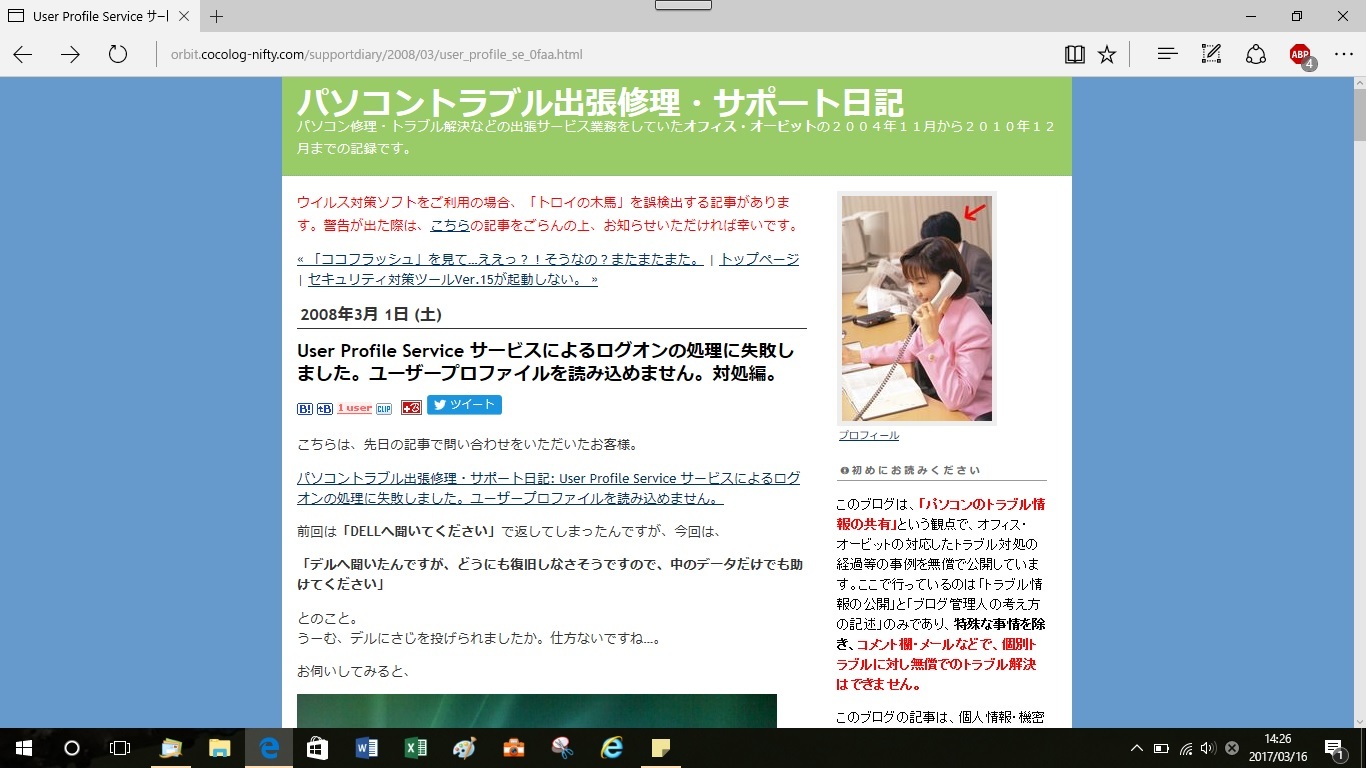The width and height of the screenshot is (1366, 768).
Task: Open the orange camera app in taskbar
Action: (514, 748)
